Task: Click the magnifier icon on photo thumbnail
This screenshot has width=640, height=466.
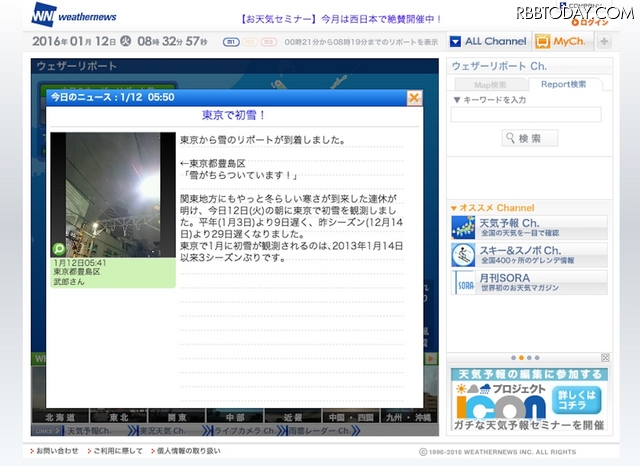Action: coord(58,248)
